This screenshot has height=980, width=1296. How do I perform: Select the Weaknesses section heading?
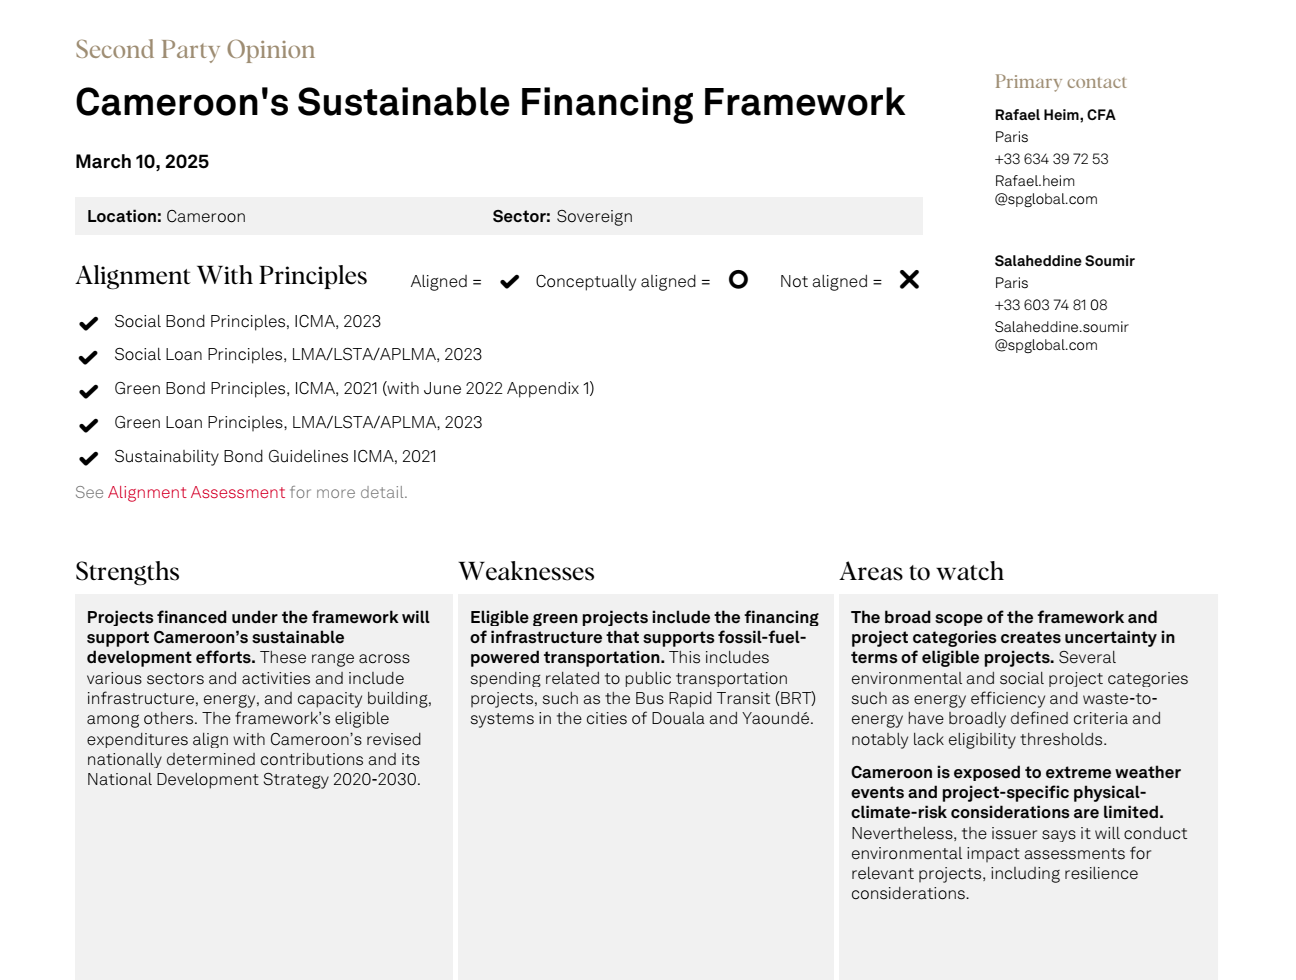pyautogui.click(x=526, y=571)
